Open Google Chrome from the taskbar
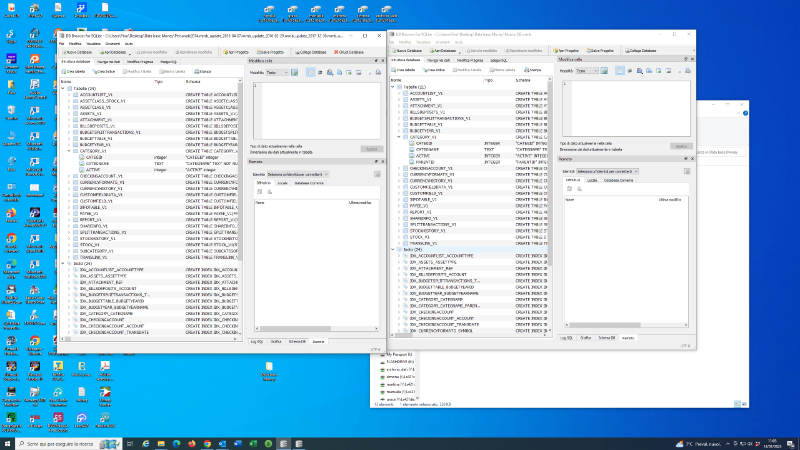800x450 pixels. (207, 444)
